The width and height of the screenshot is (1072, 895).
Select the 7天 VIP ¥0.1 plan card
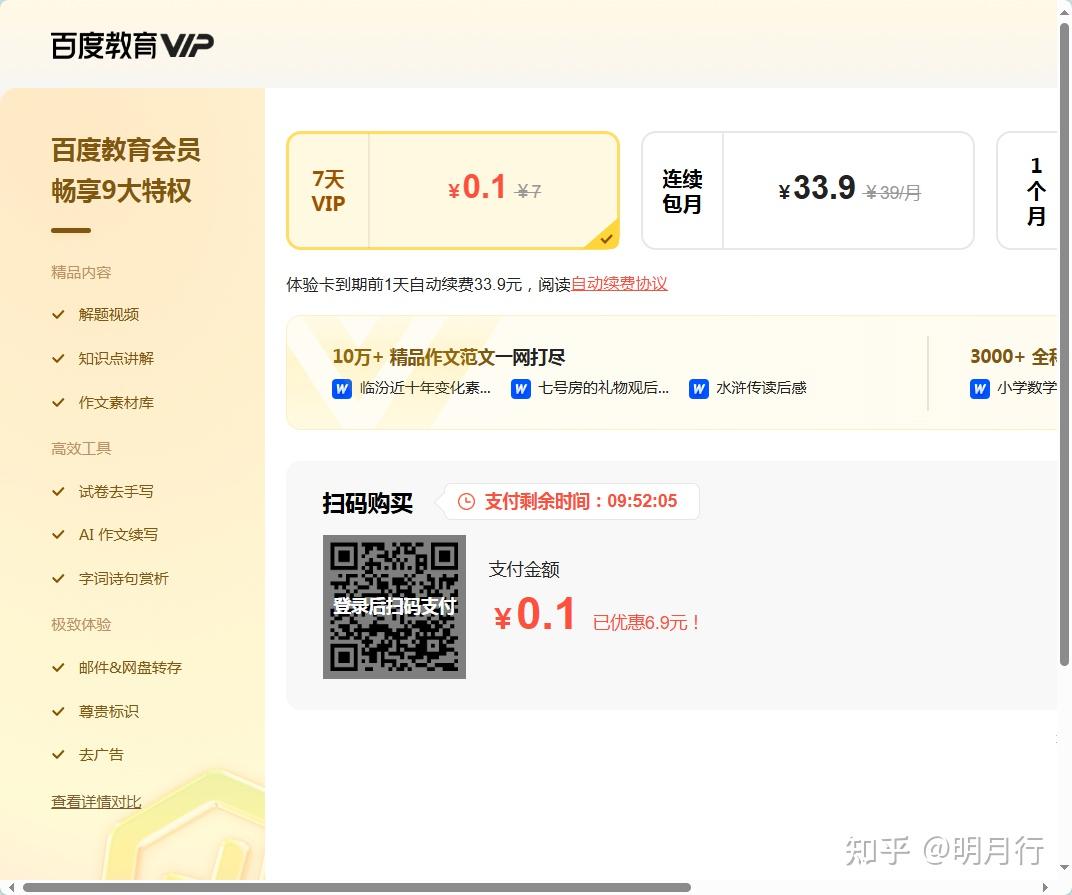tap(453, 191)
